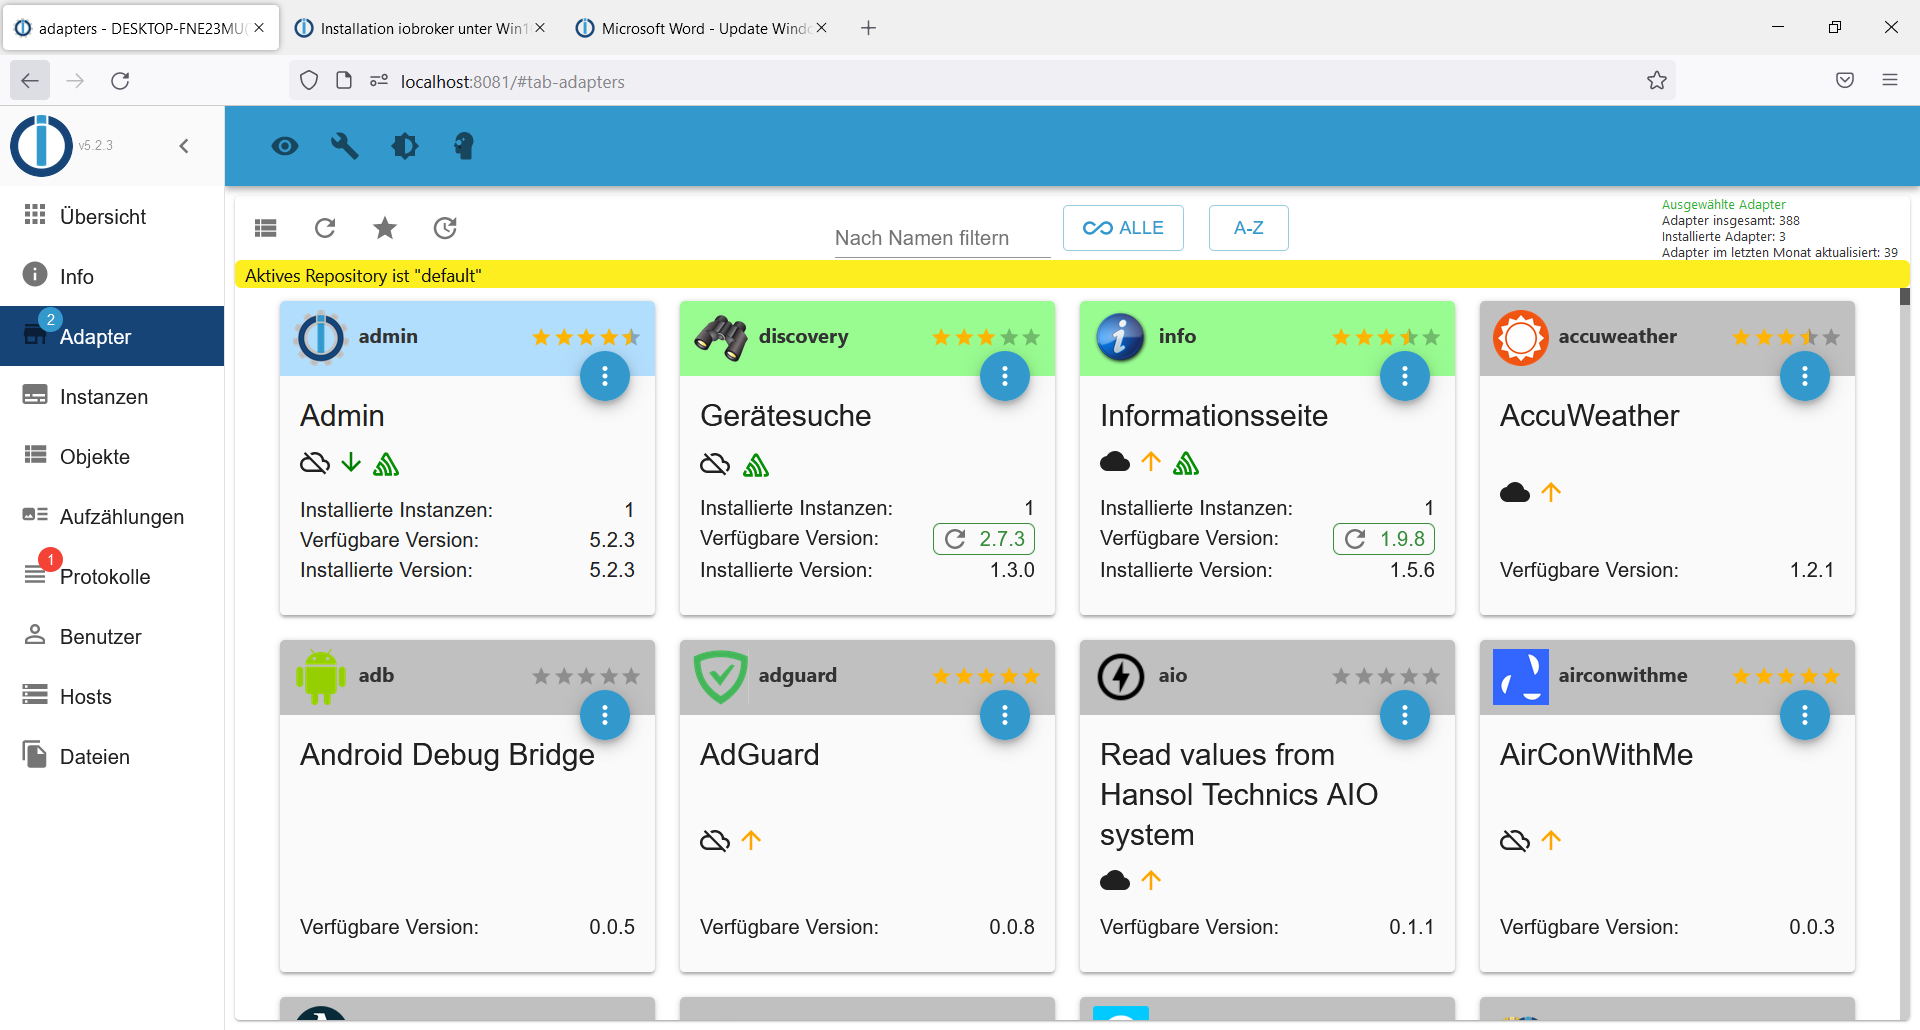Viewport: 1920px width, 1030px height.
Task: Open Benutzer in the sidebar
Action: [x=112, y=636]
